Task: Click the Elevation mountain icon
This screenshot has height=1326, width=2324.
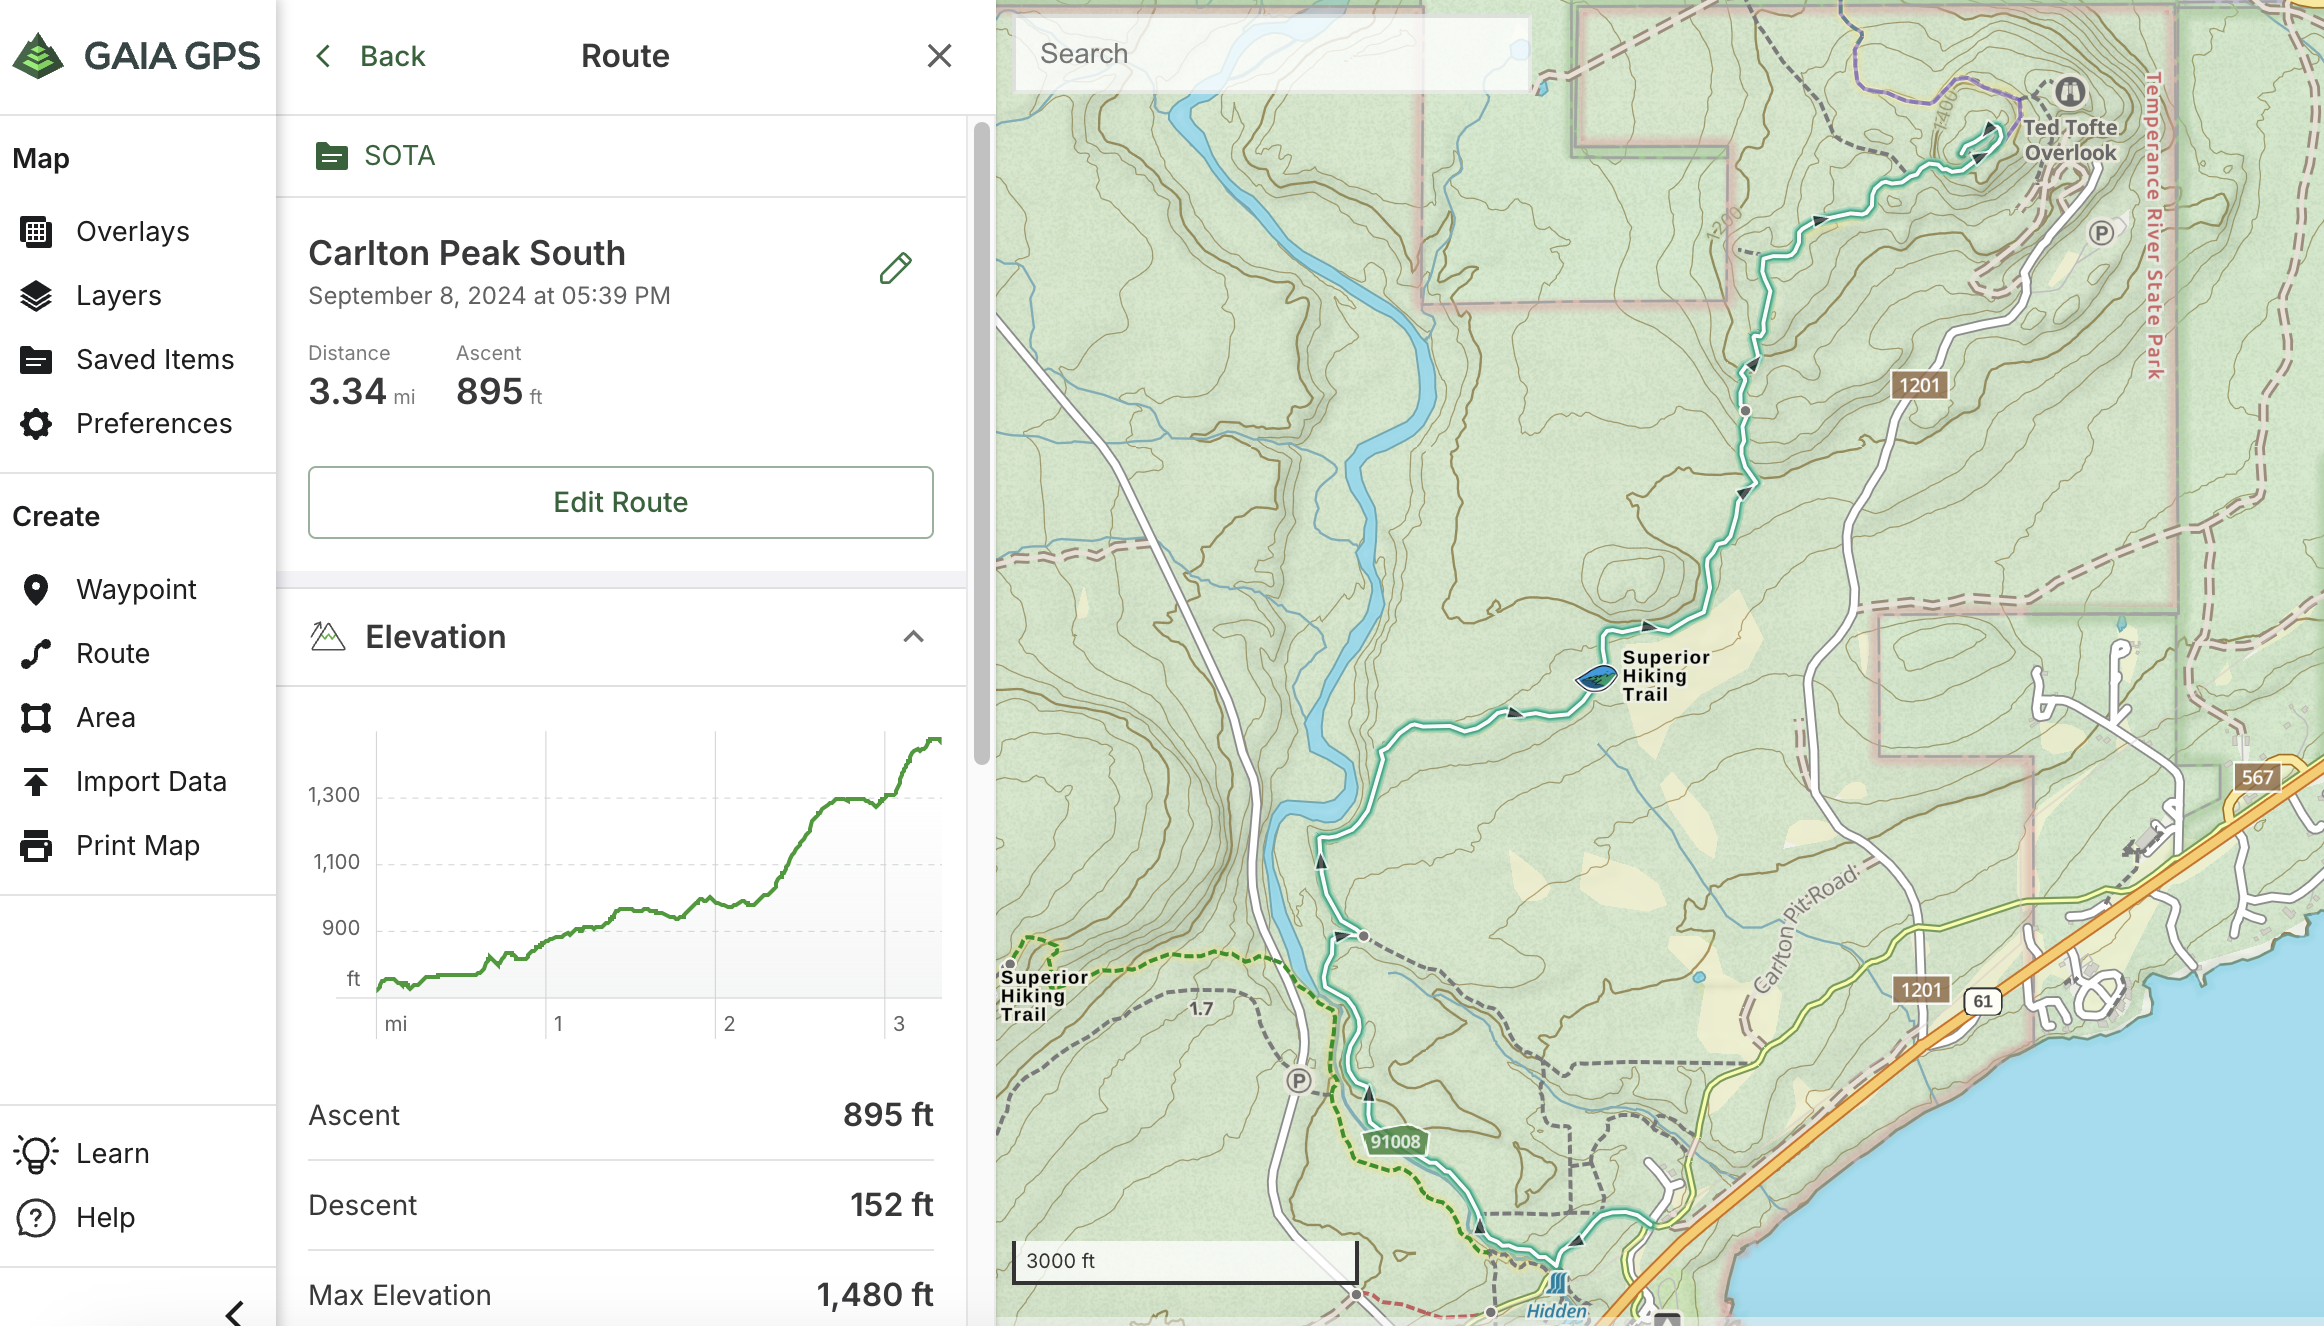Action: [327, 637]
